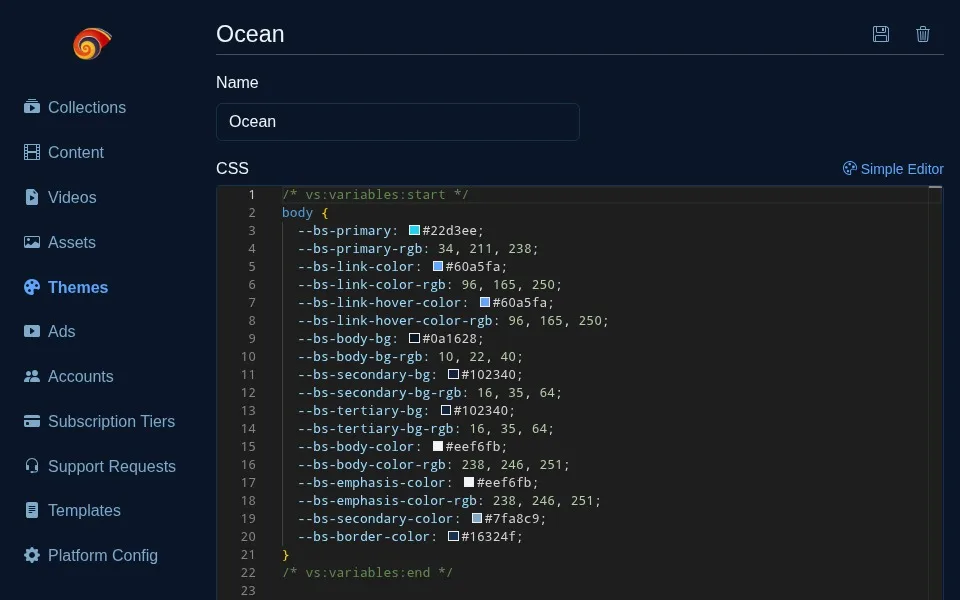Click the Ads play icon
The height and width of the screenshot is (600, 960).
pyautogui.click(x=32, y=331)
